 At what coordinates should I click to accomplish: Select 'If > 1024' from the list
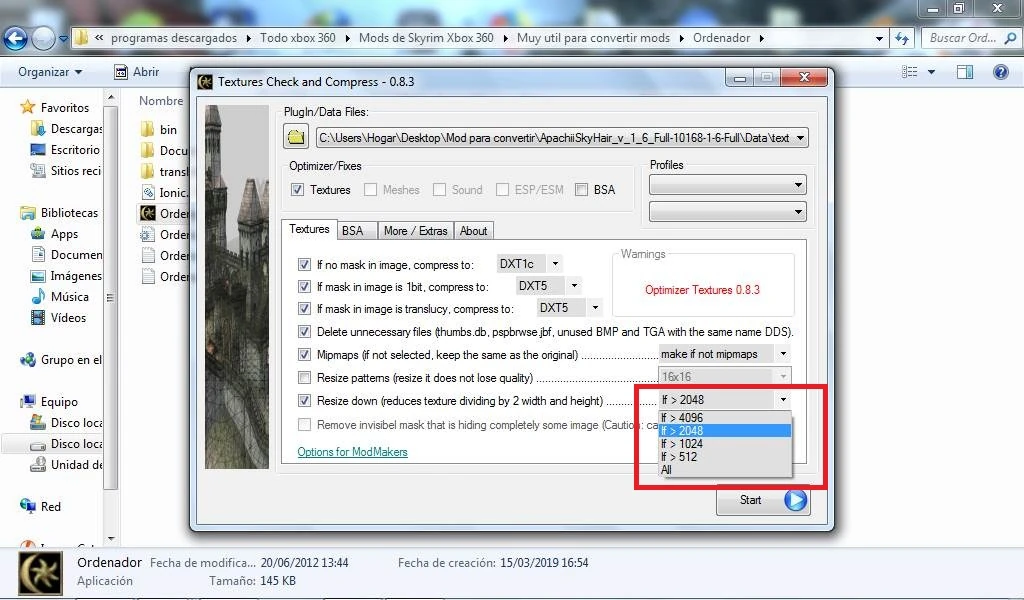725,444
